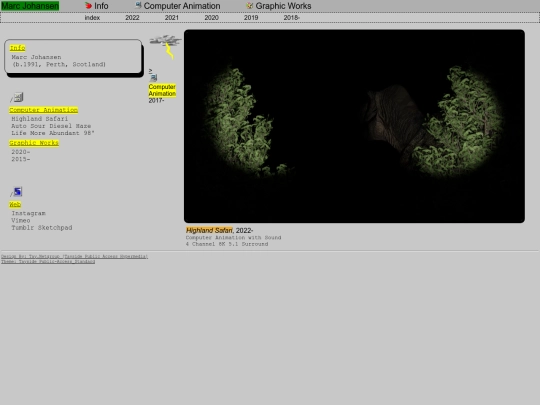
Task: Click the Design By footer credit link
Action: [74, 256]
